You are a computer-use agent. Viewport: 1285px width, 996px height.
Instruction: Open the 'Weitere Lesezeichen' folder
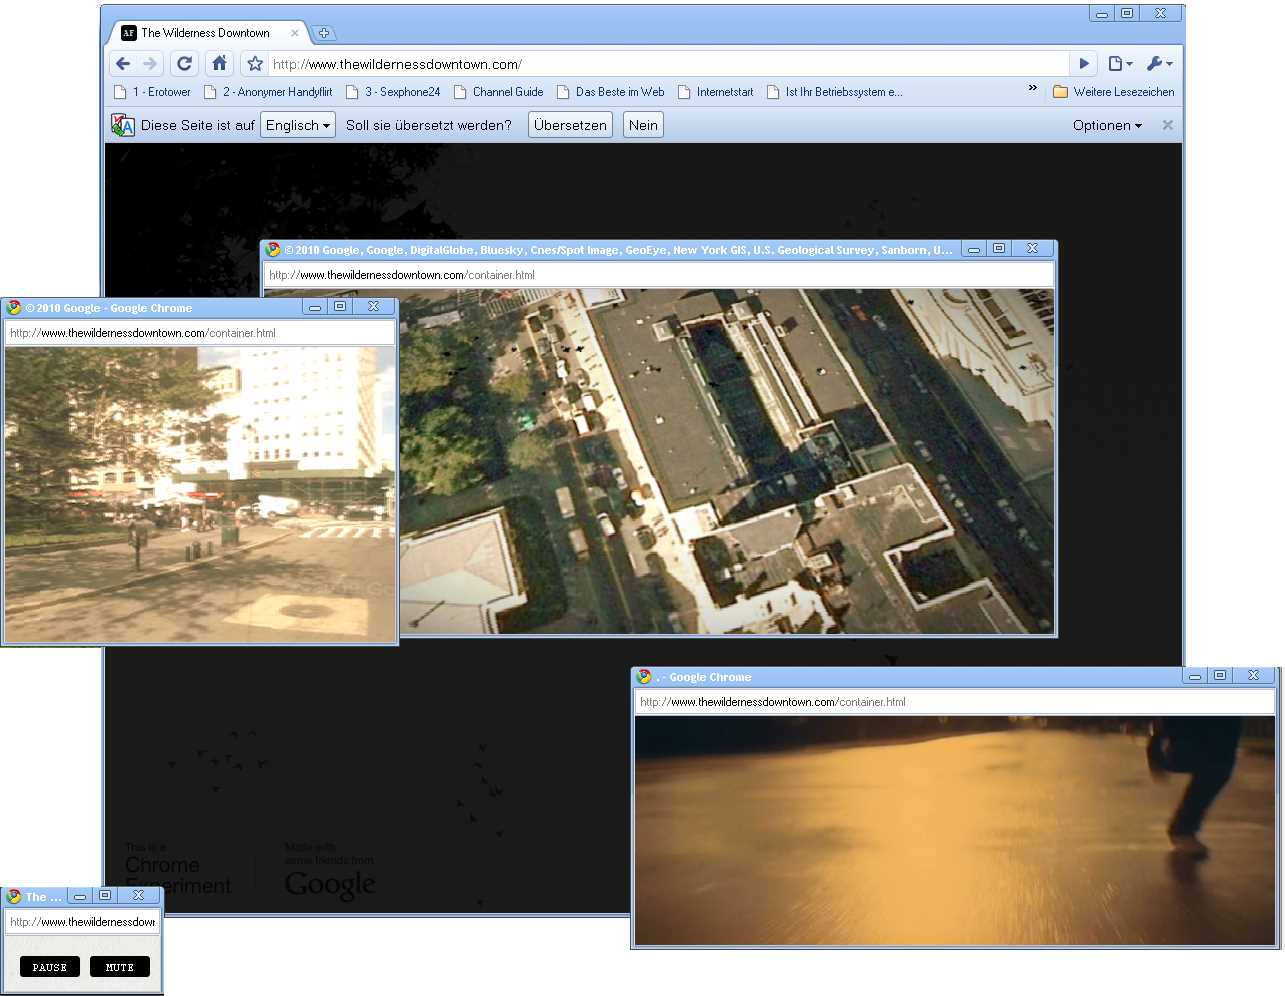[x=1114, y=92]
